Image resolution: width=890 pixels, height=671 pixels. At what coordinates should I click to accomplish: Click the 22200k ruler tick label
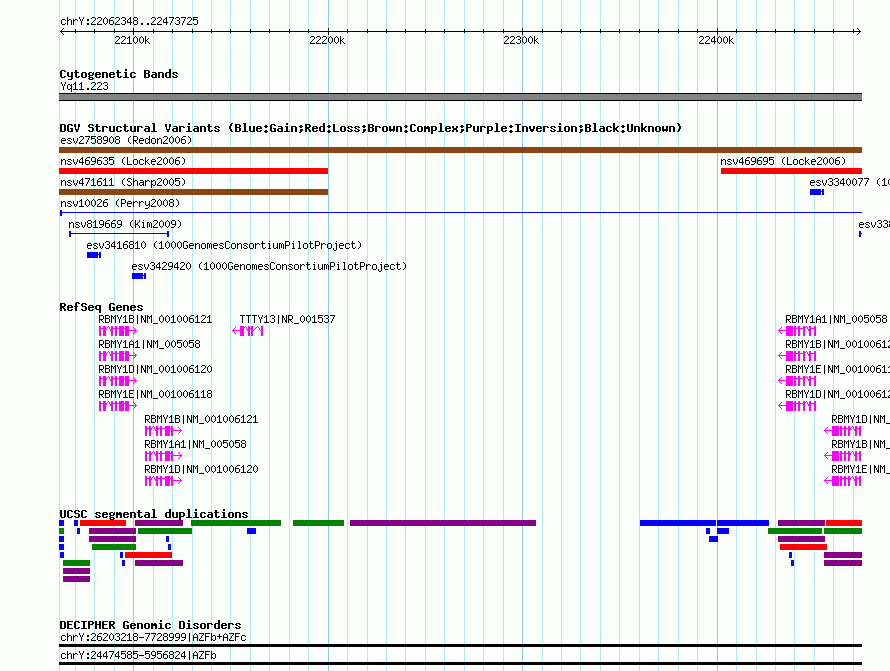point(327,40)
